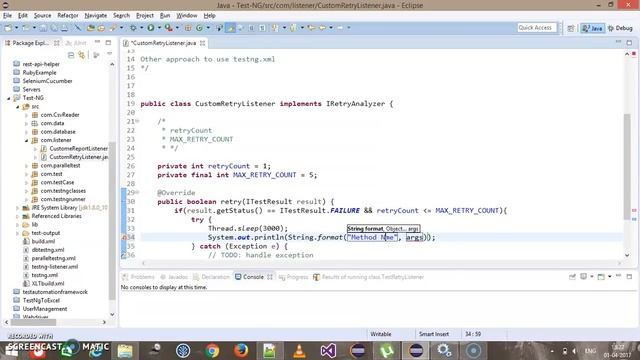
Task: Click the Open Perspective icon
Action: (571, 28)
